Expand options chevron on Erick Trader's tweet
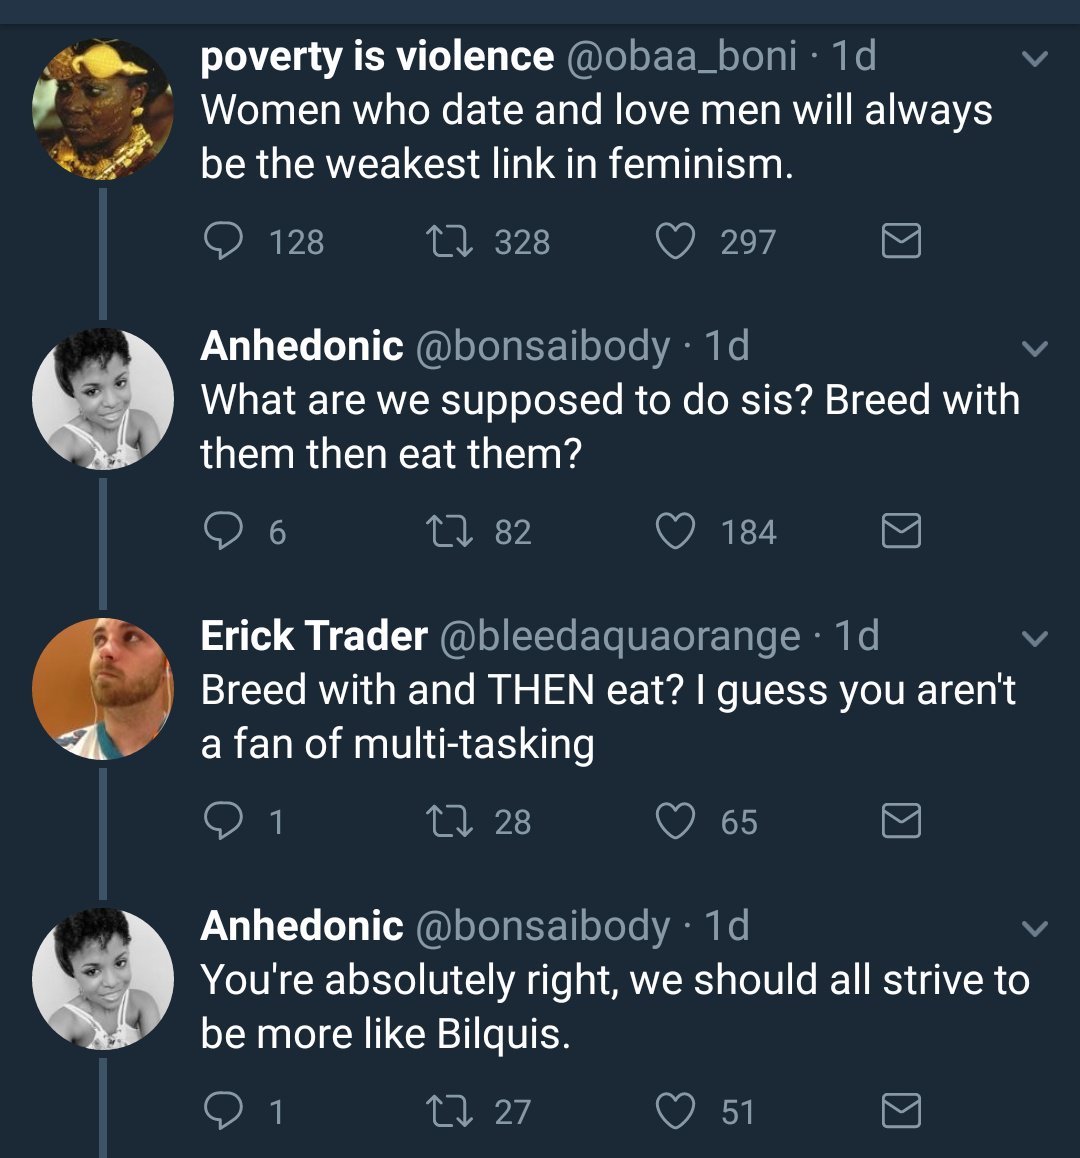The height and width of the screenshot is (1158, 1080). pyautogui.click(x=1035, y=638)
